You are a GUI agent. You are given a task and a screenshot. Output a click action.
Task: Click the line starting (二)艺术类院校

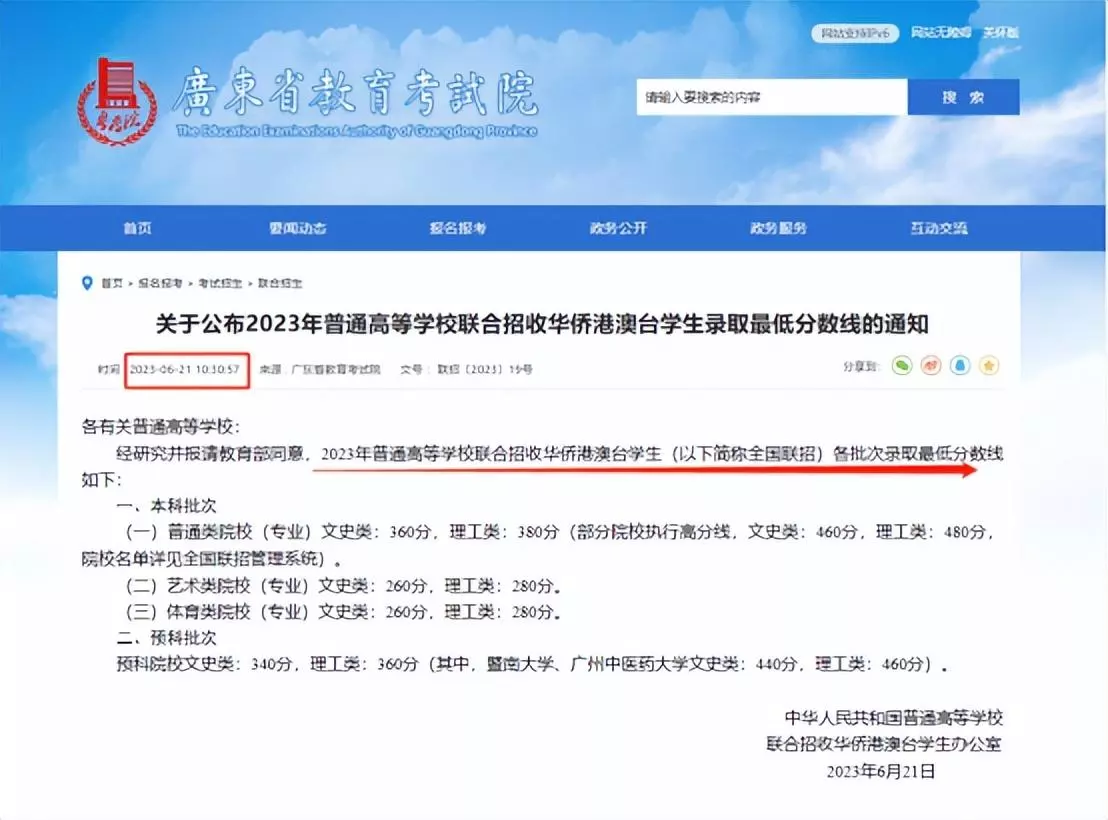[343, 585]
